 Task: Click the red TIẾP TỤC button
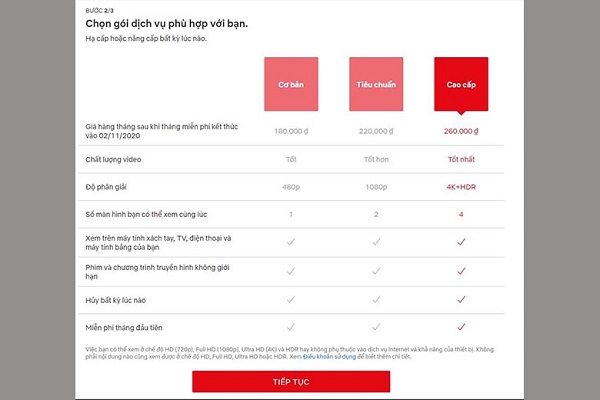[291, 382]
